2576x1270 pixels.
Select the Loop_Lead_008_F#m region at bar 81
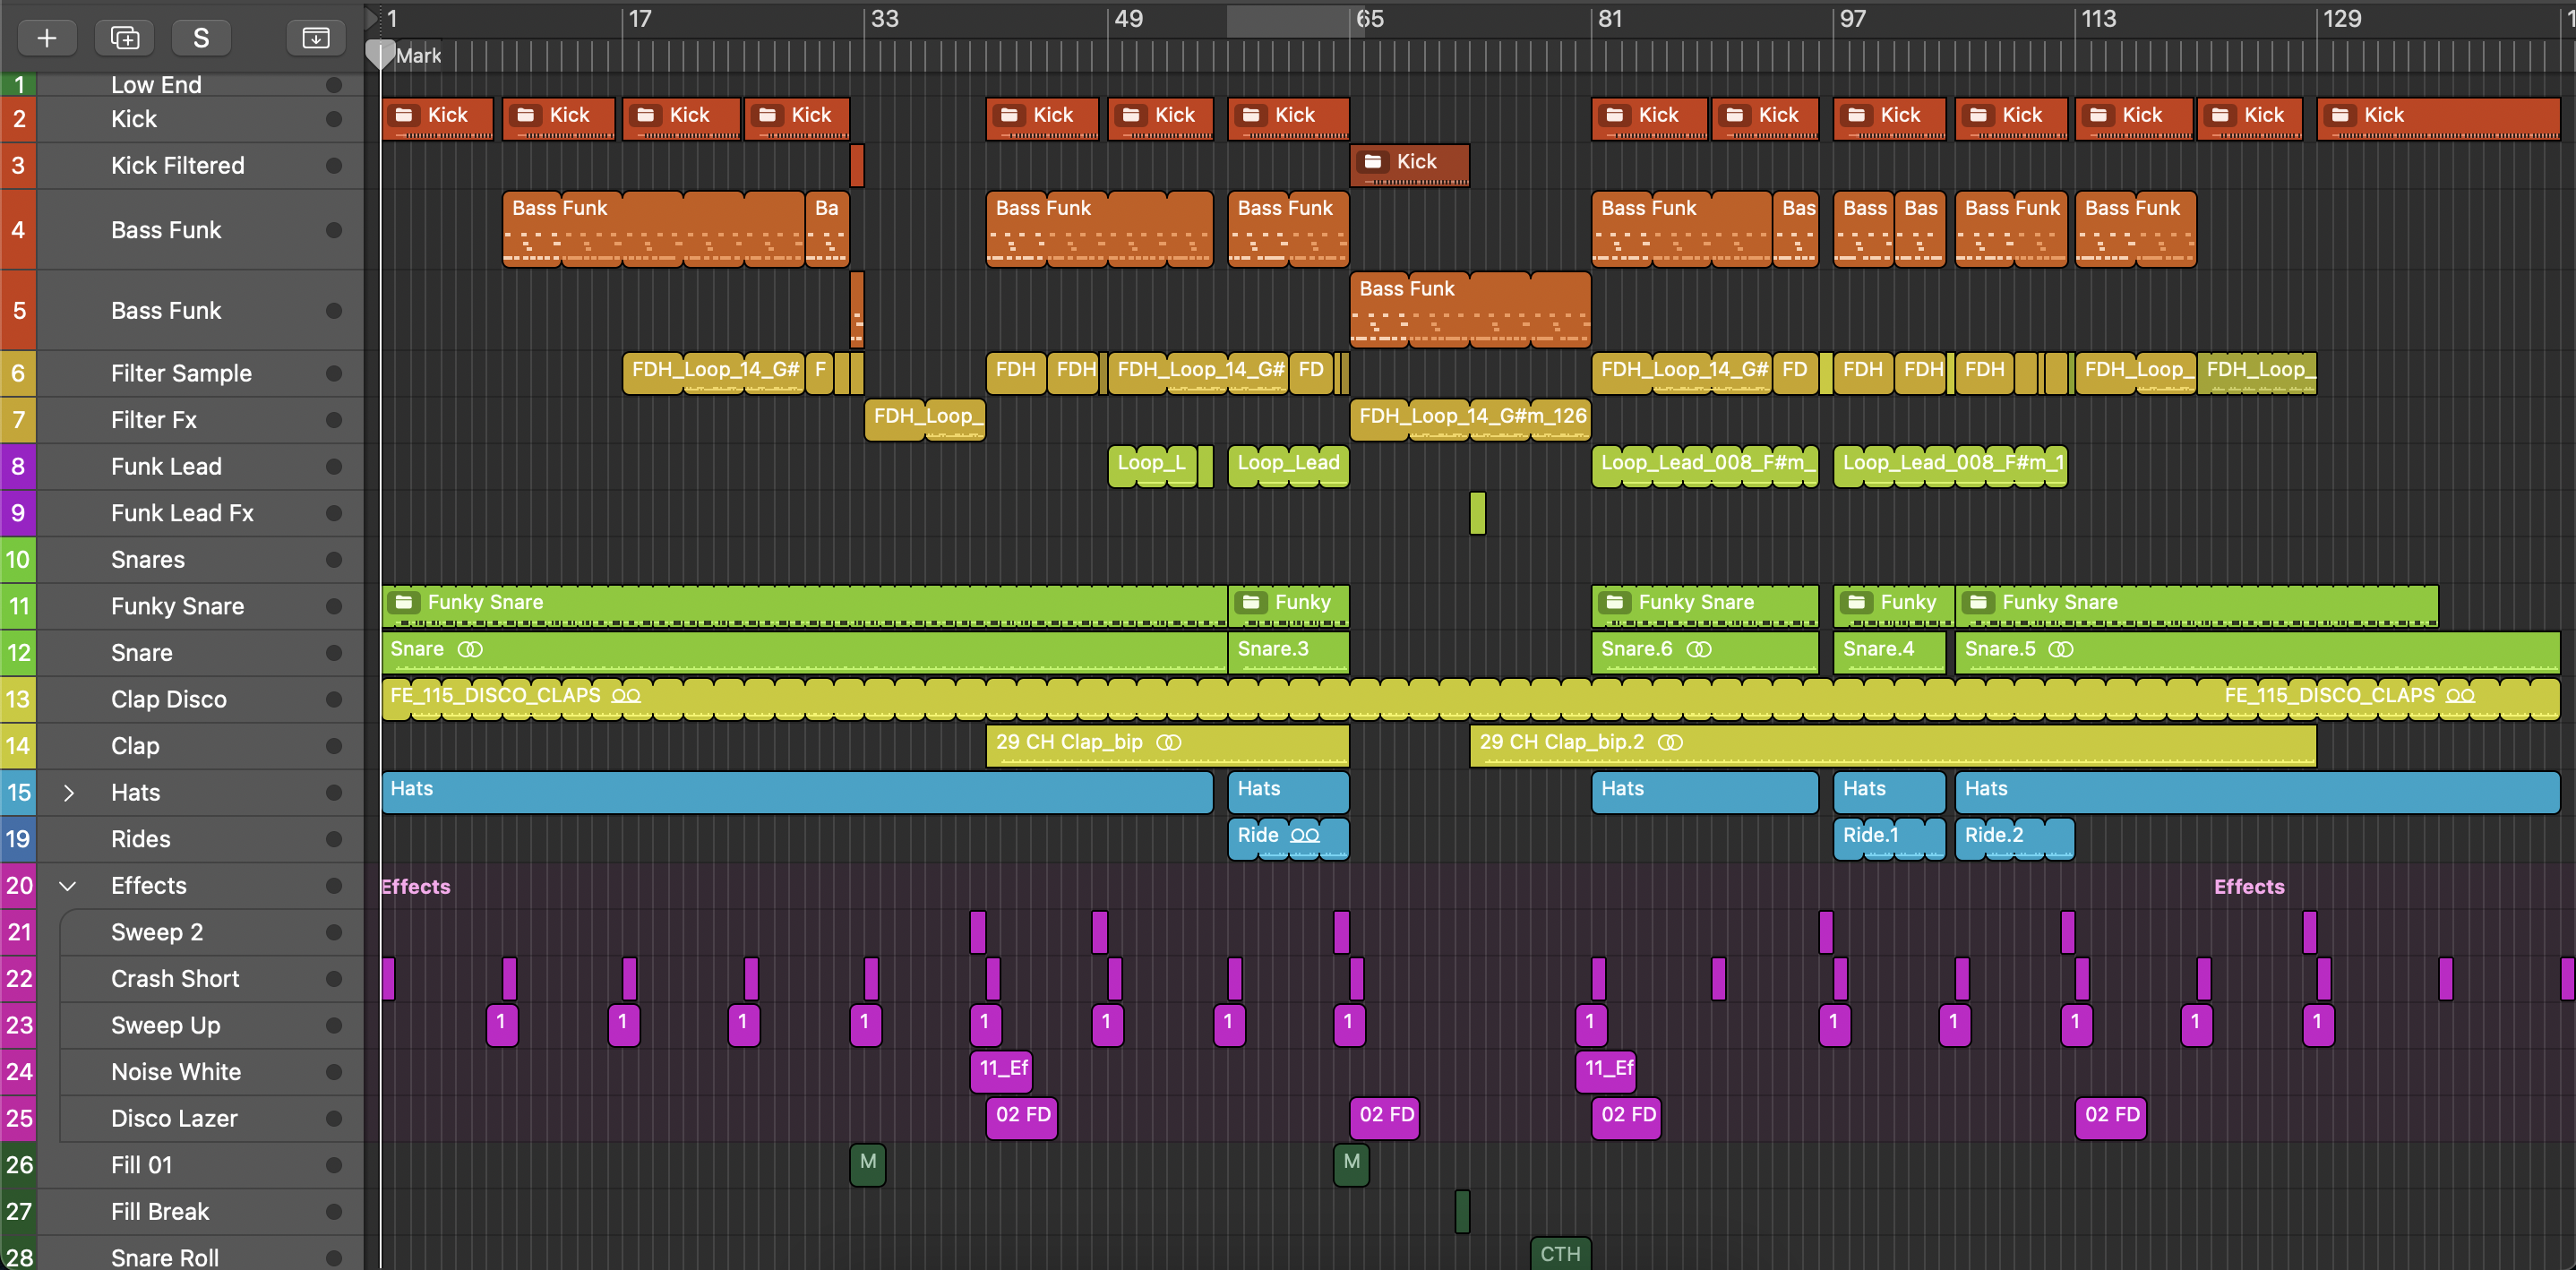1704,465
